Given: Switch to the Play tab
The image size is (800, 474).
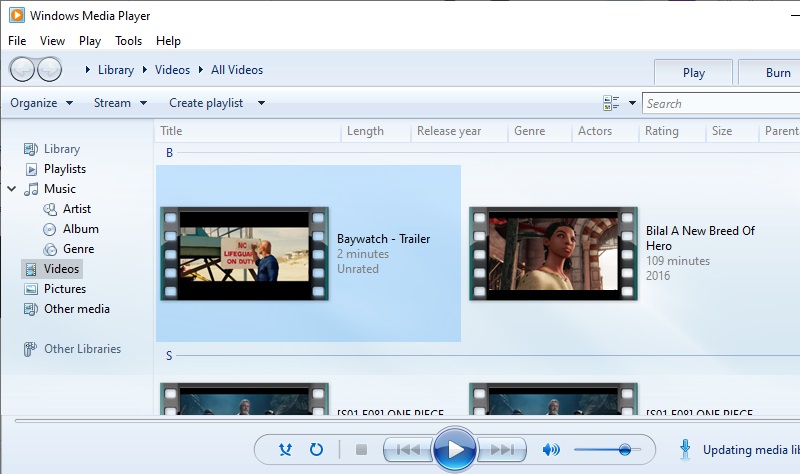Looking at the screenshot, I should 694,73.
